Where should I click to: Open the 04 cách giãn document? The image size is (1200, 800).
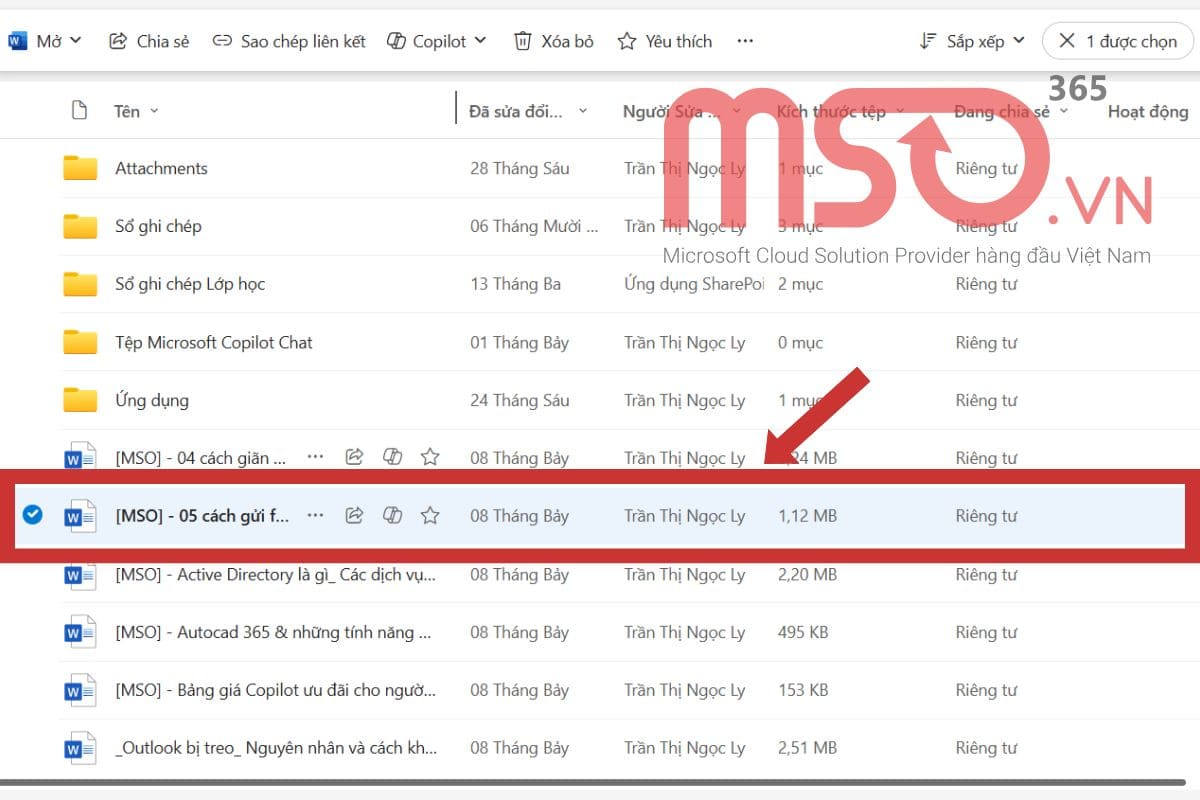[x=201, y=458]
